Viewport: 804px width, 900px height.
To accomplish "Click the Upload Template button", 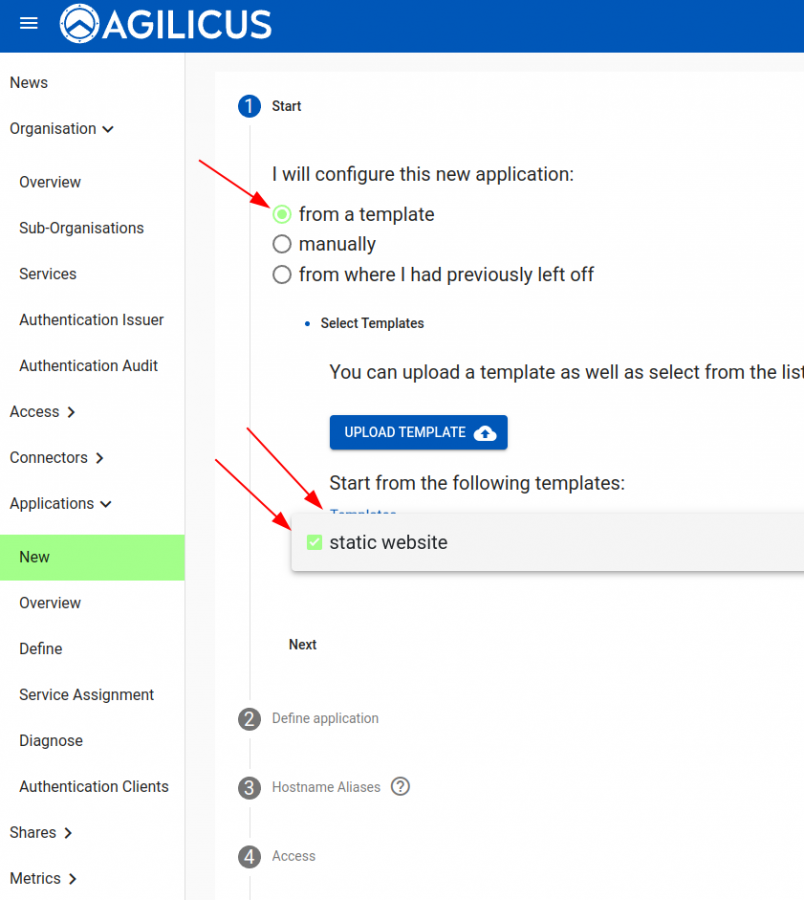I will click(x=418, y=432).
